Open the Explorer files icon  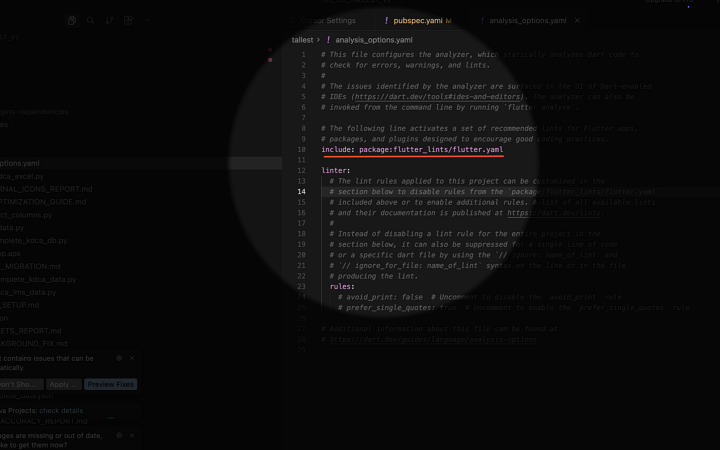72,20
